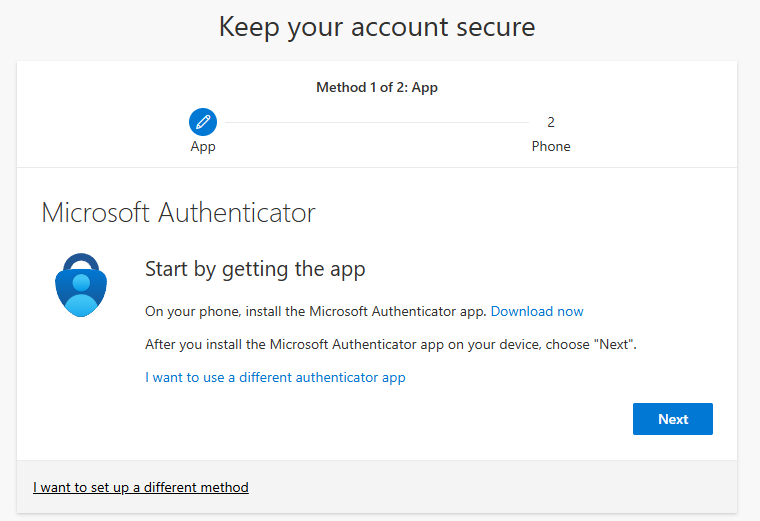Click the Microsoft Authenticator lock logo

(81, 285)
